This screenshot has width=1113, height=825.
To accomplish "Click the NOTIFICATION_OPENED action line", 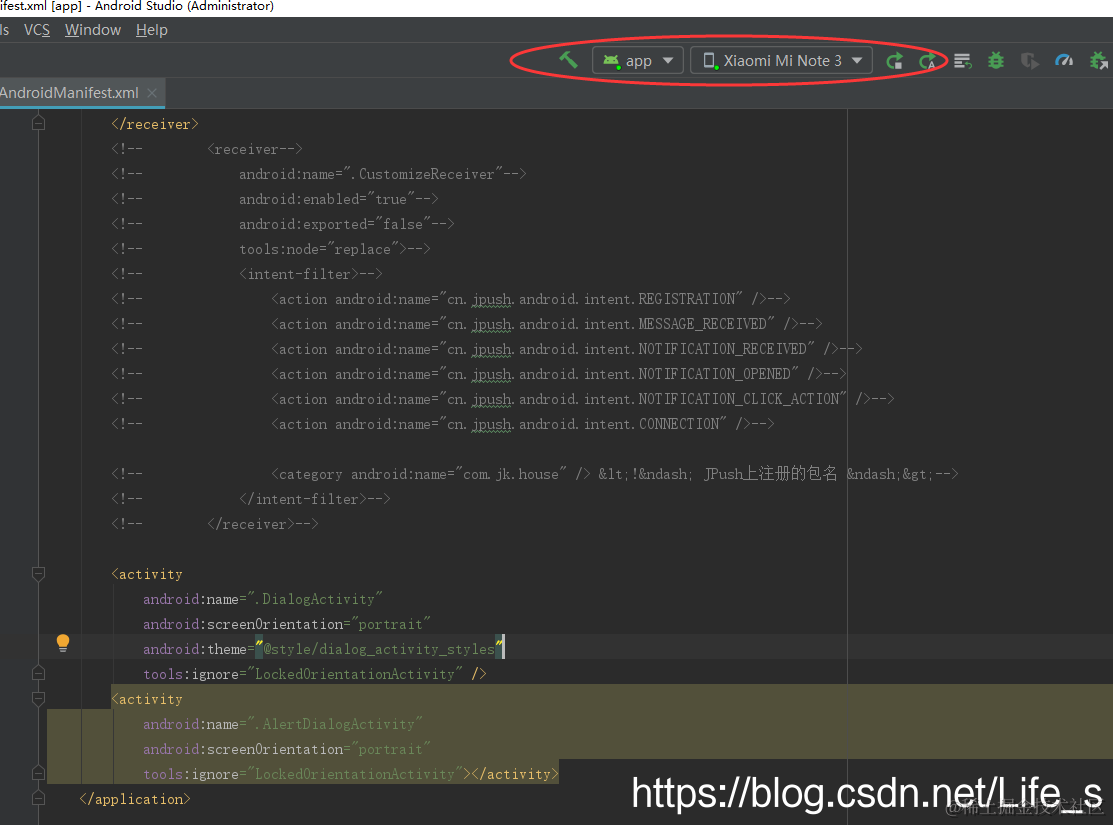I will tap(478, 374).
